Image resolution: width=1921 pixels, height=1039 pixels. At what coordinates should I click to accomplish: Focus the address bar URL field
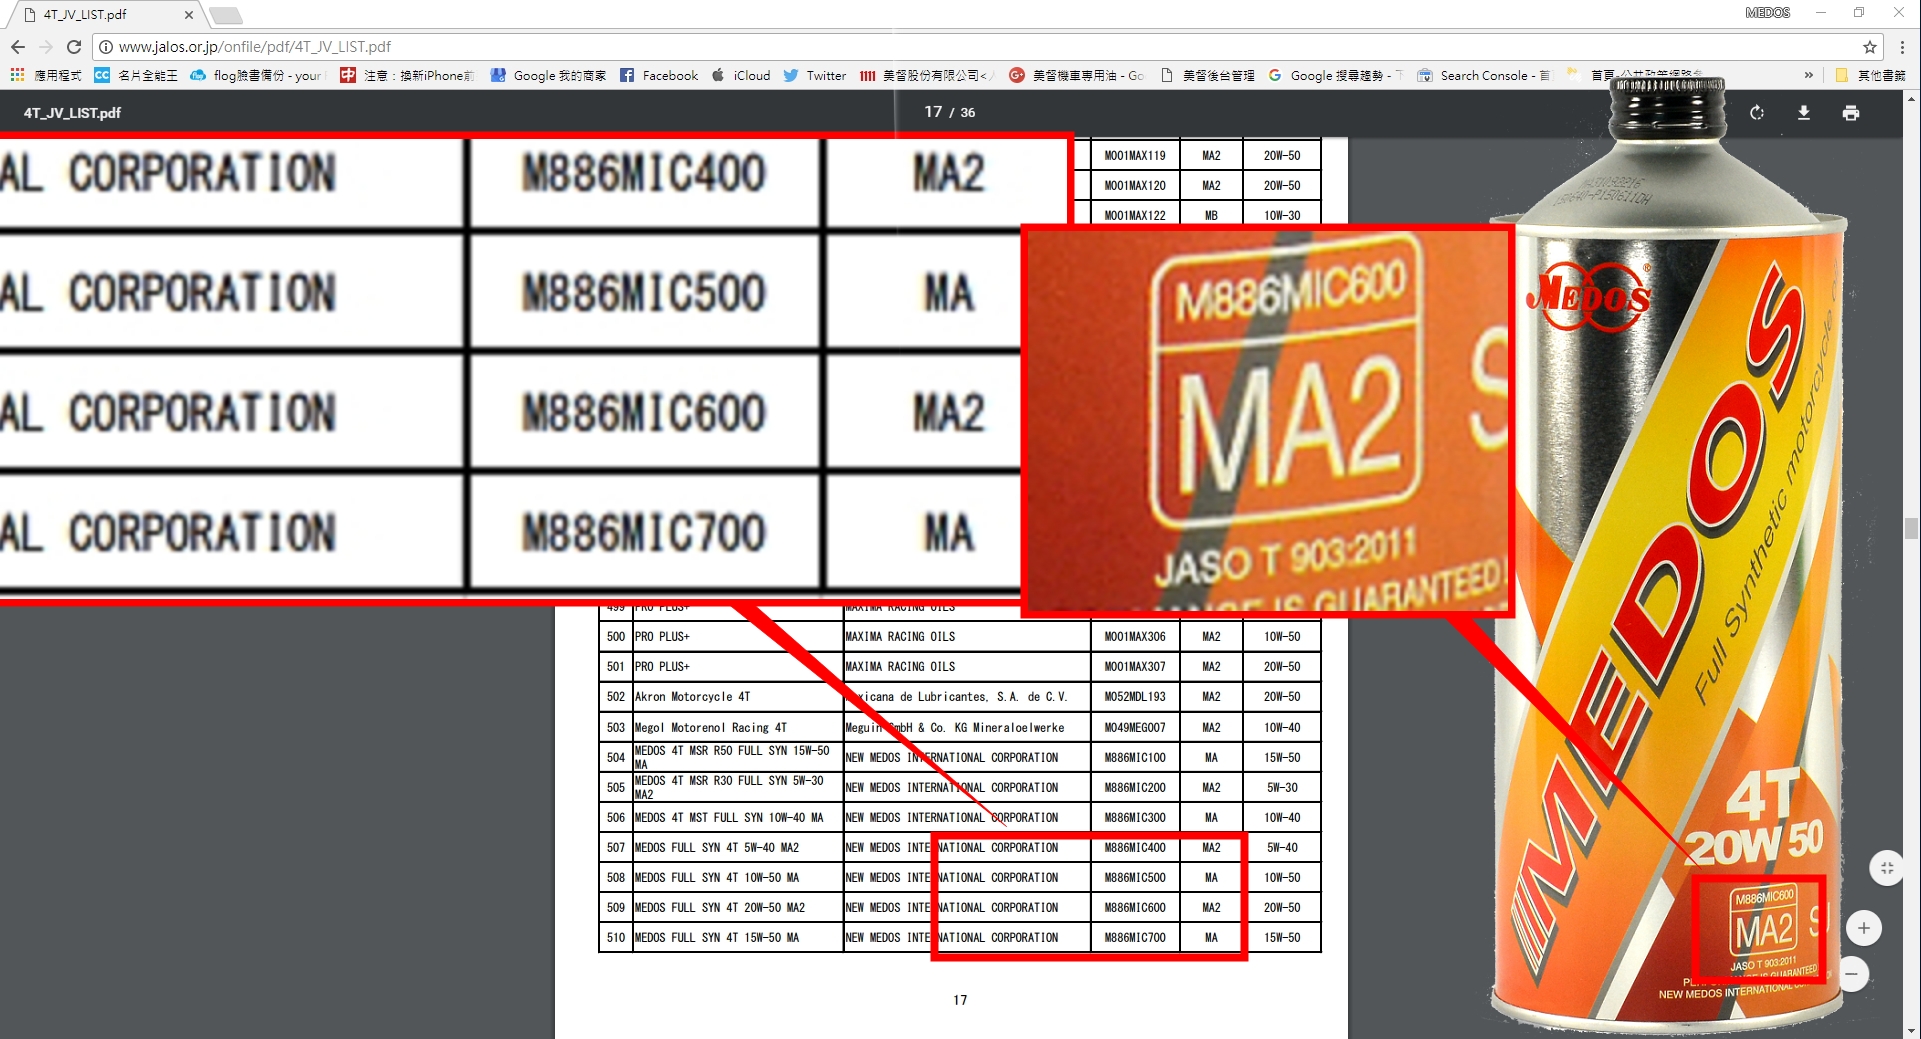point(985,47)
